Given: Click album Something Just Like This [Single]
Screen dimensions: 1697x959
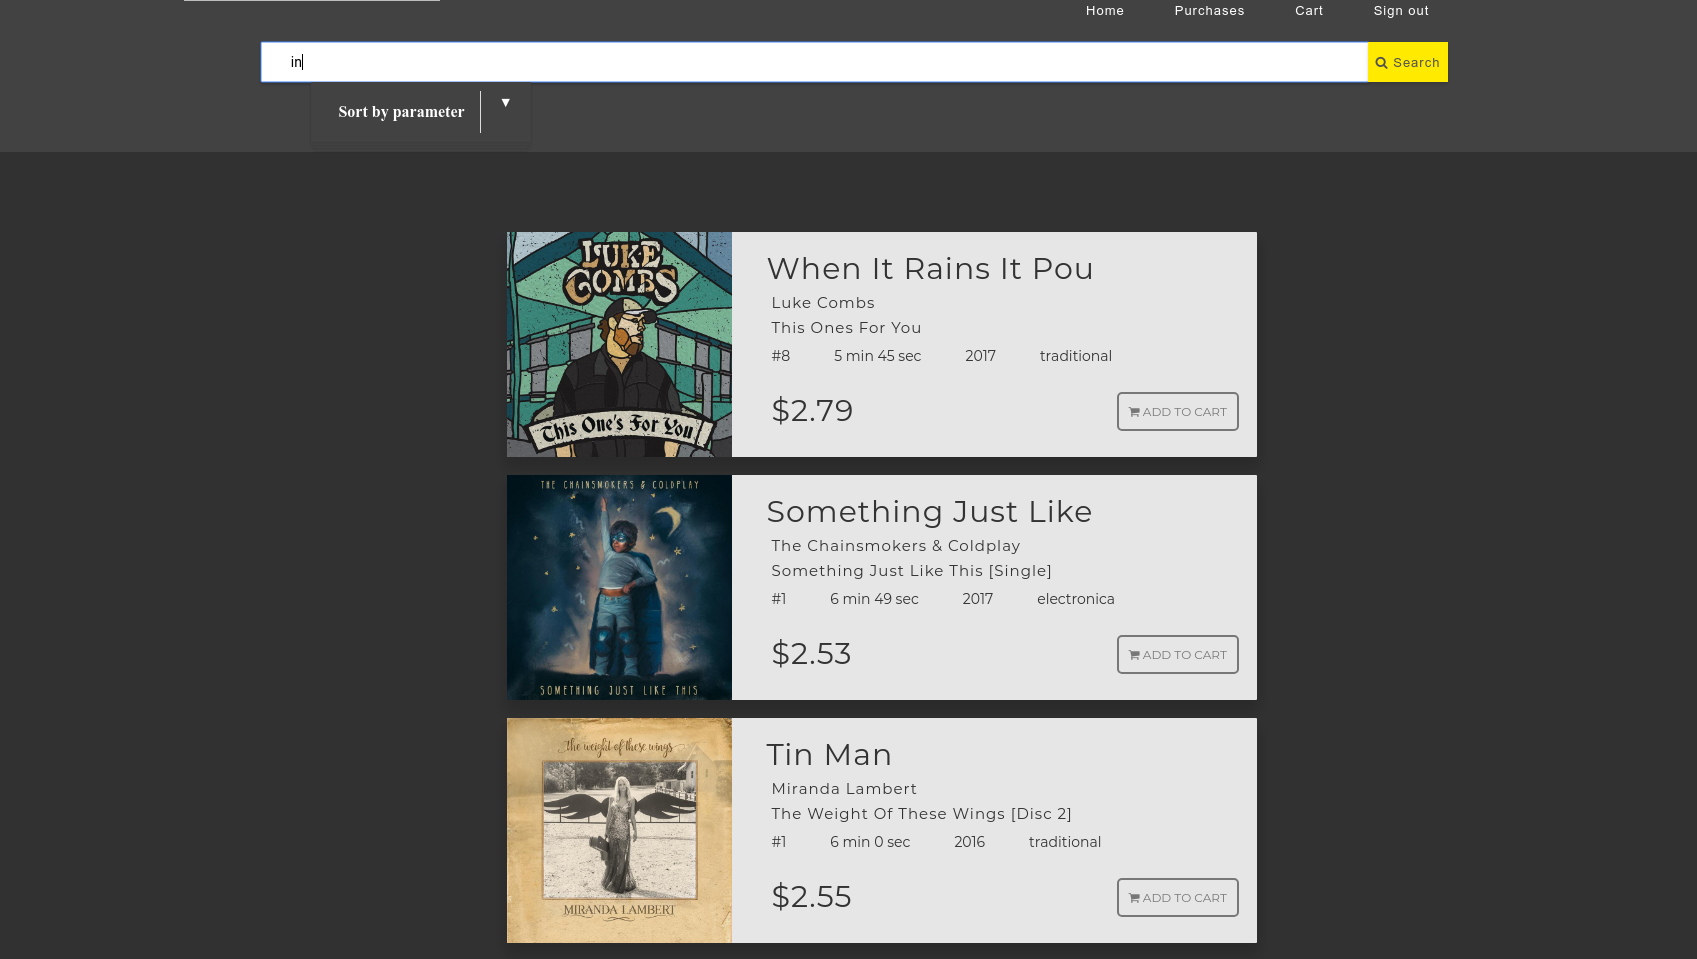Looking at the screenshot, I should pos(911,571).
